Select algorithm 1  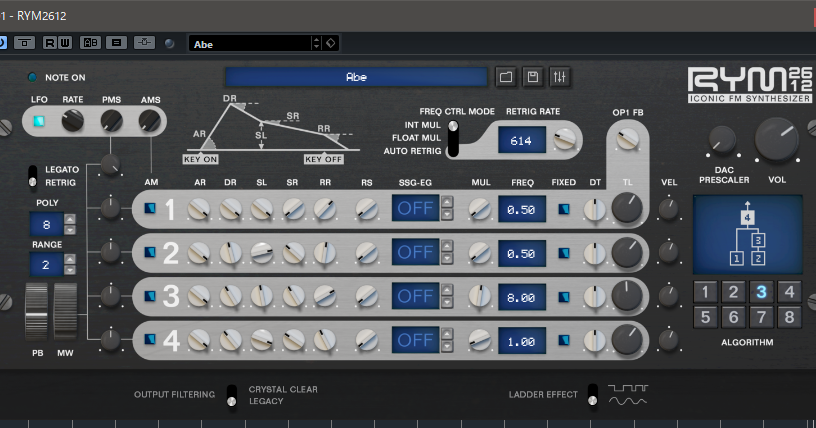point(705,292)
